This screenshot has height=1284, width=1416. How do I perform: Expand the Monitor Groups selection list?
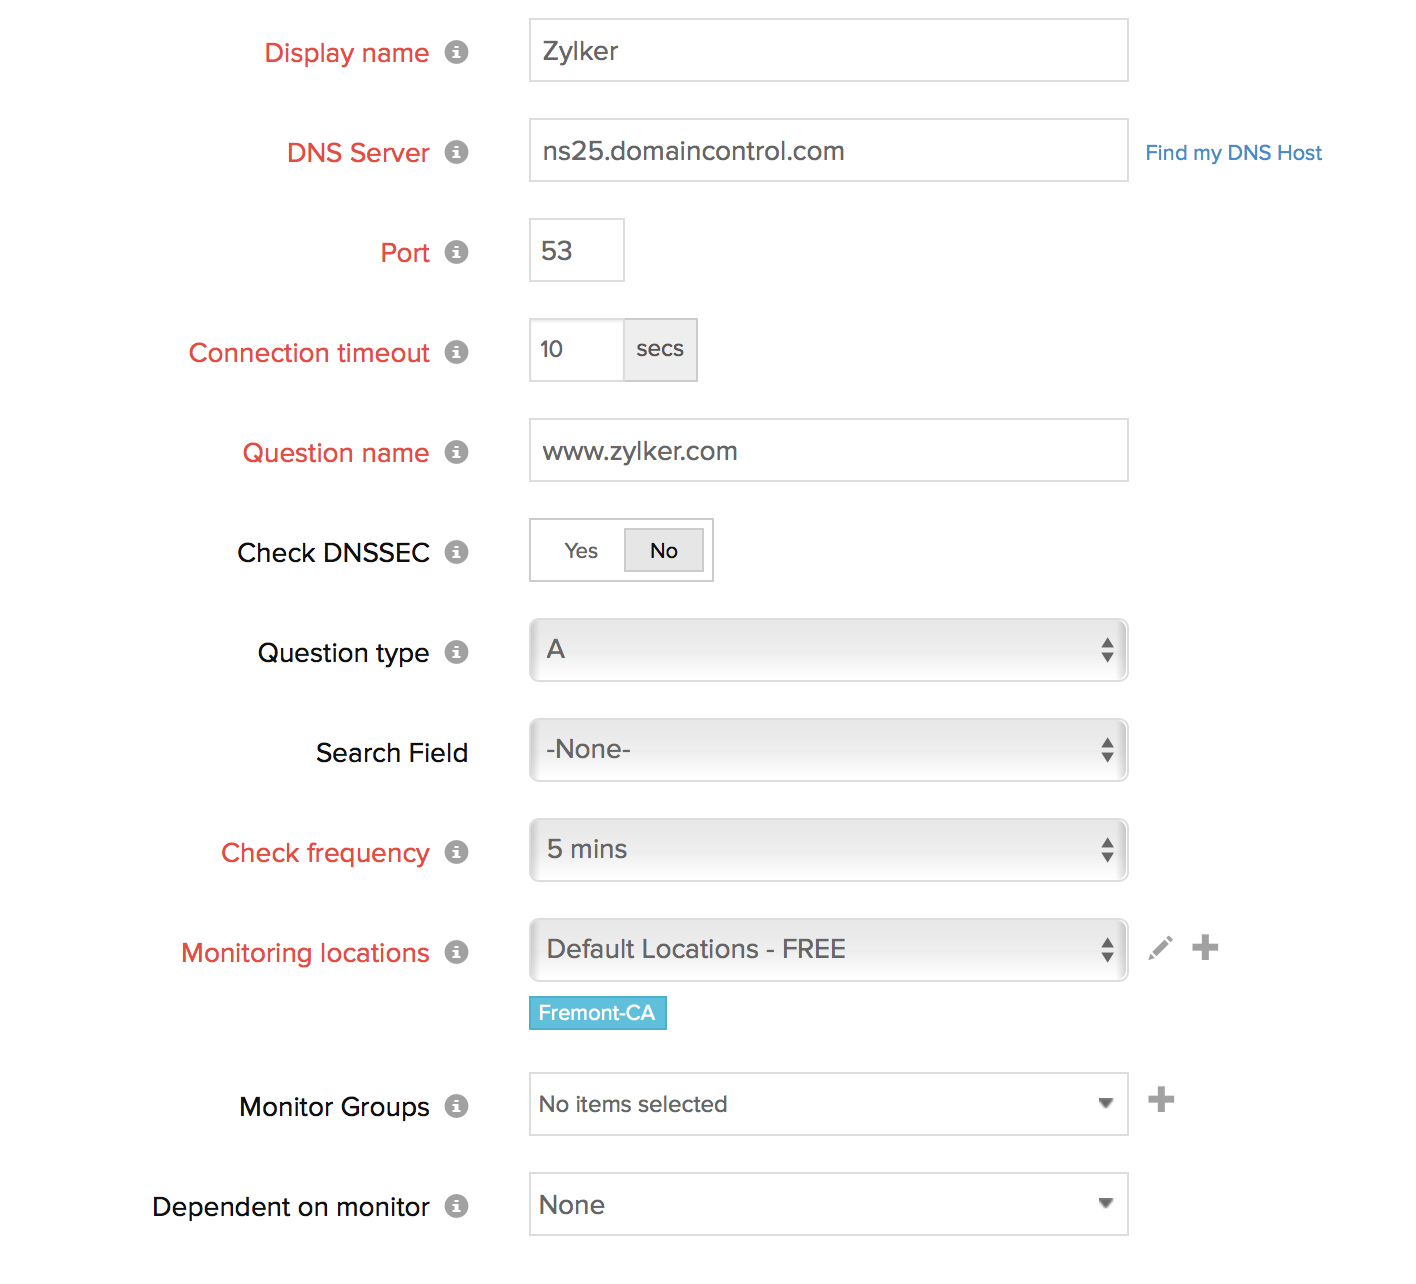828,1104
